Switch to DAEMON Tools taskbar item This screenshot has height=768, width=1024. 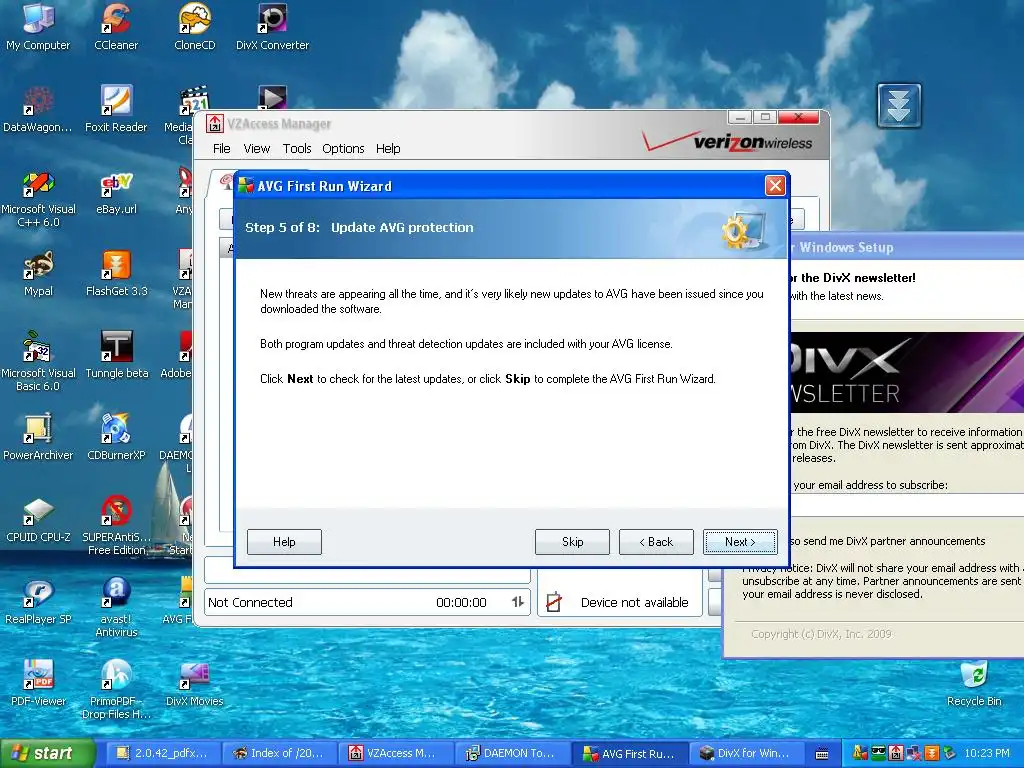(511, 754)
